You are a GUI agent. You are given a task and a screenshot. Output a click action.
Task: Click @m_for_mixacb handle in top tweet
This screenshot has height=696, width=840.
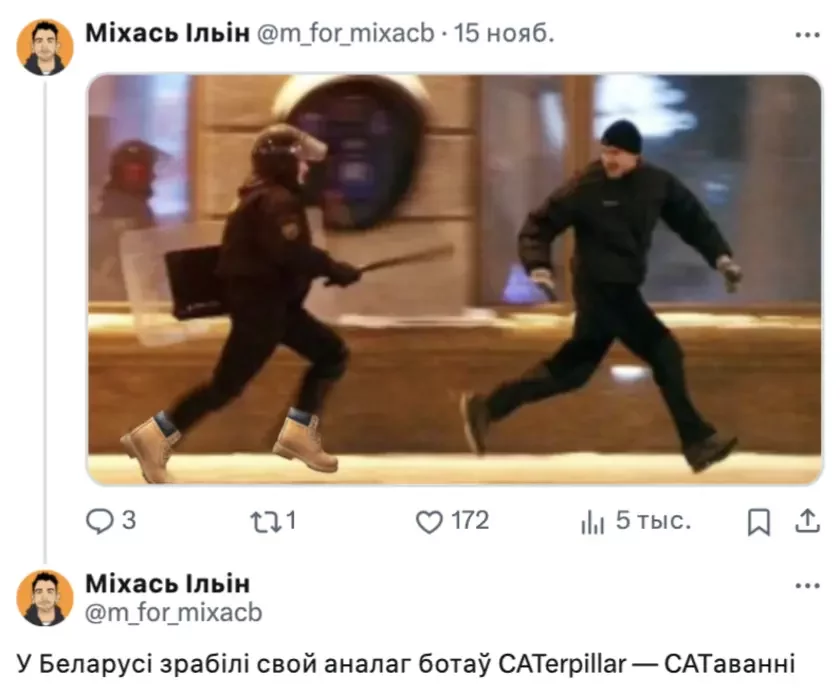click(x=346, y=34)
